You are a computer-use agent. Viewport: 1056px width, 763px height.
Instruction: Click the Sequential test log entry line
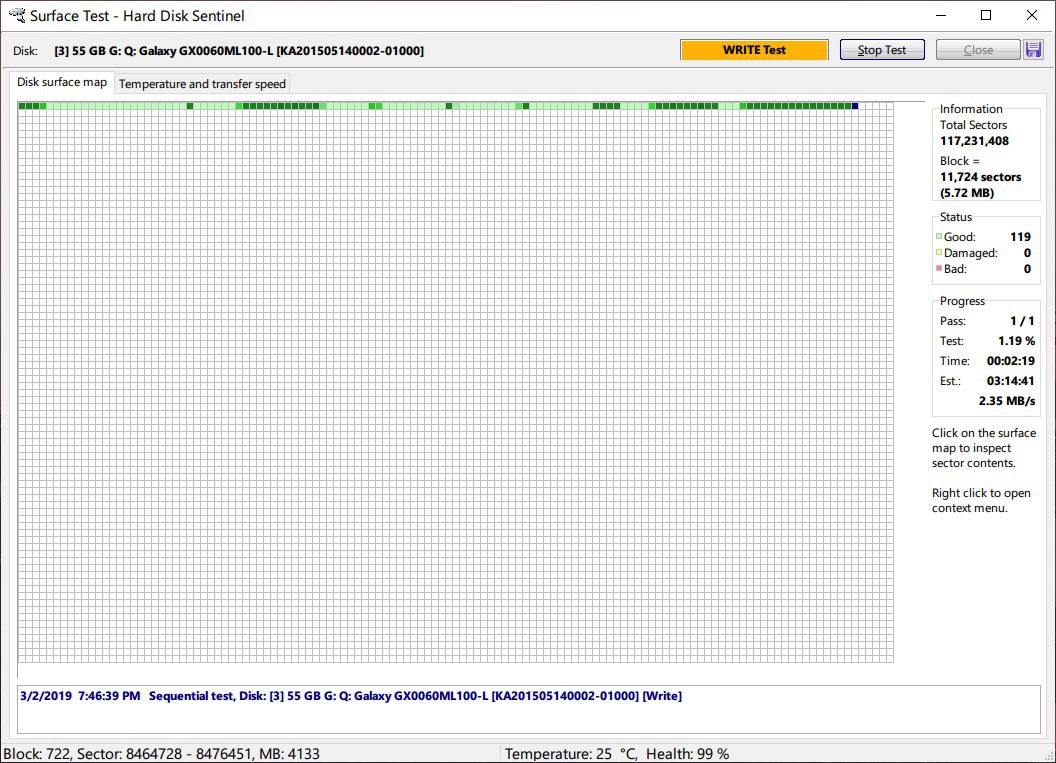coord(351,696)
